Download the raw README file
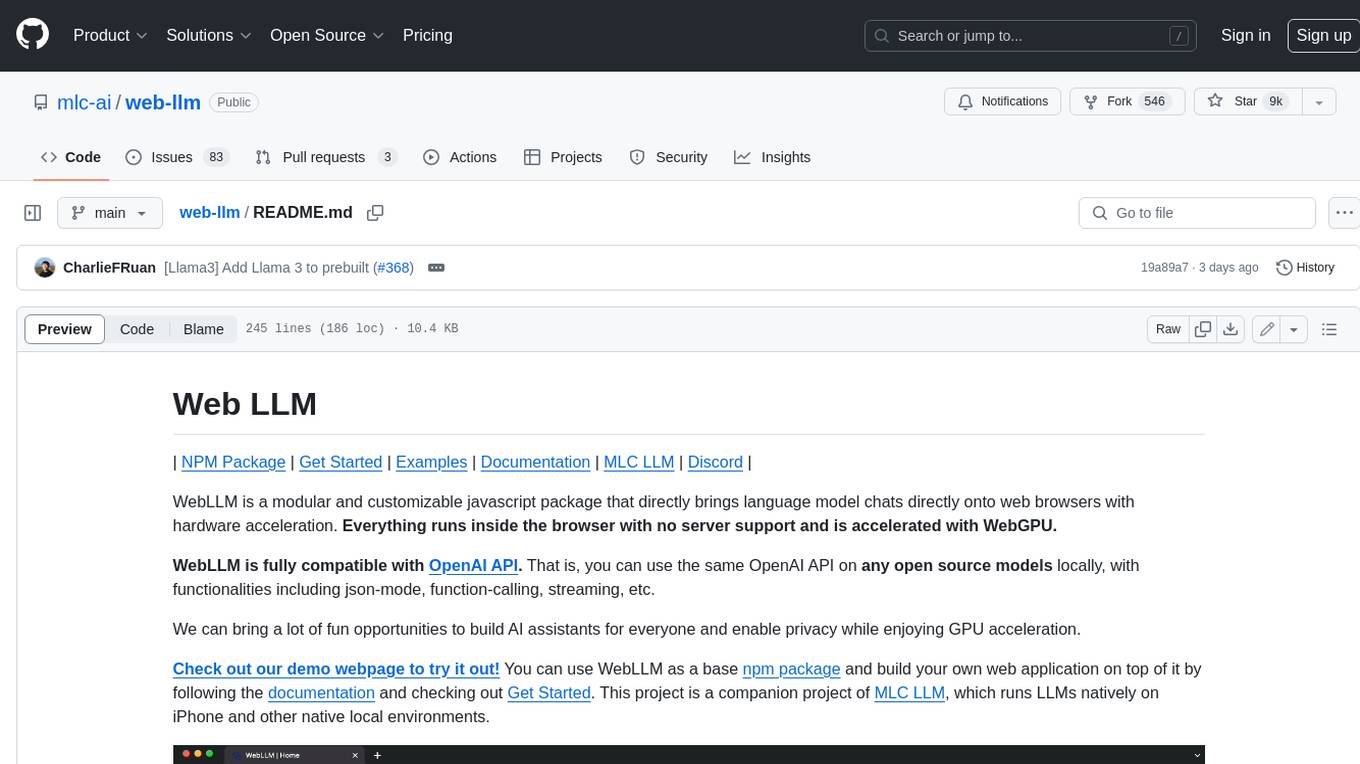 (x=1231, y=329)
